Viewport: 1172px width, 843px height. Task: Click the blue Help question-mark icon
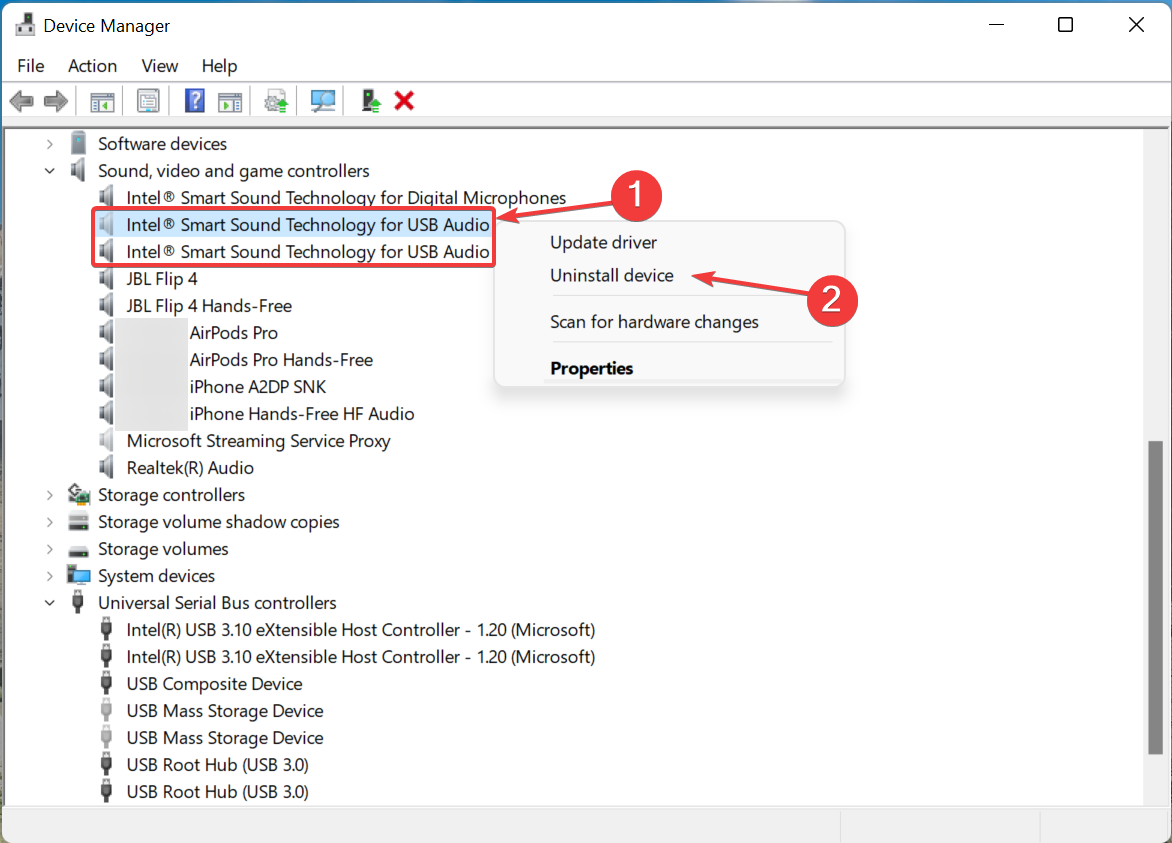click(194, 101)
